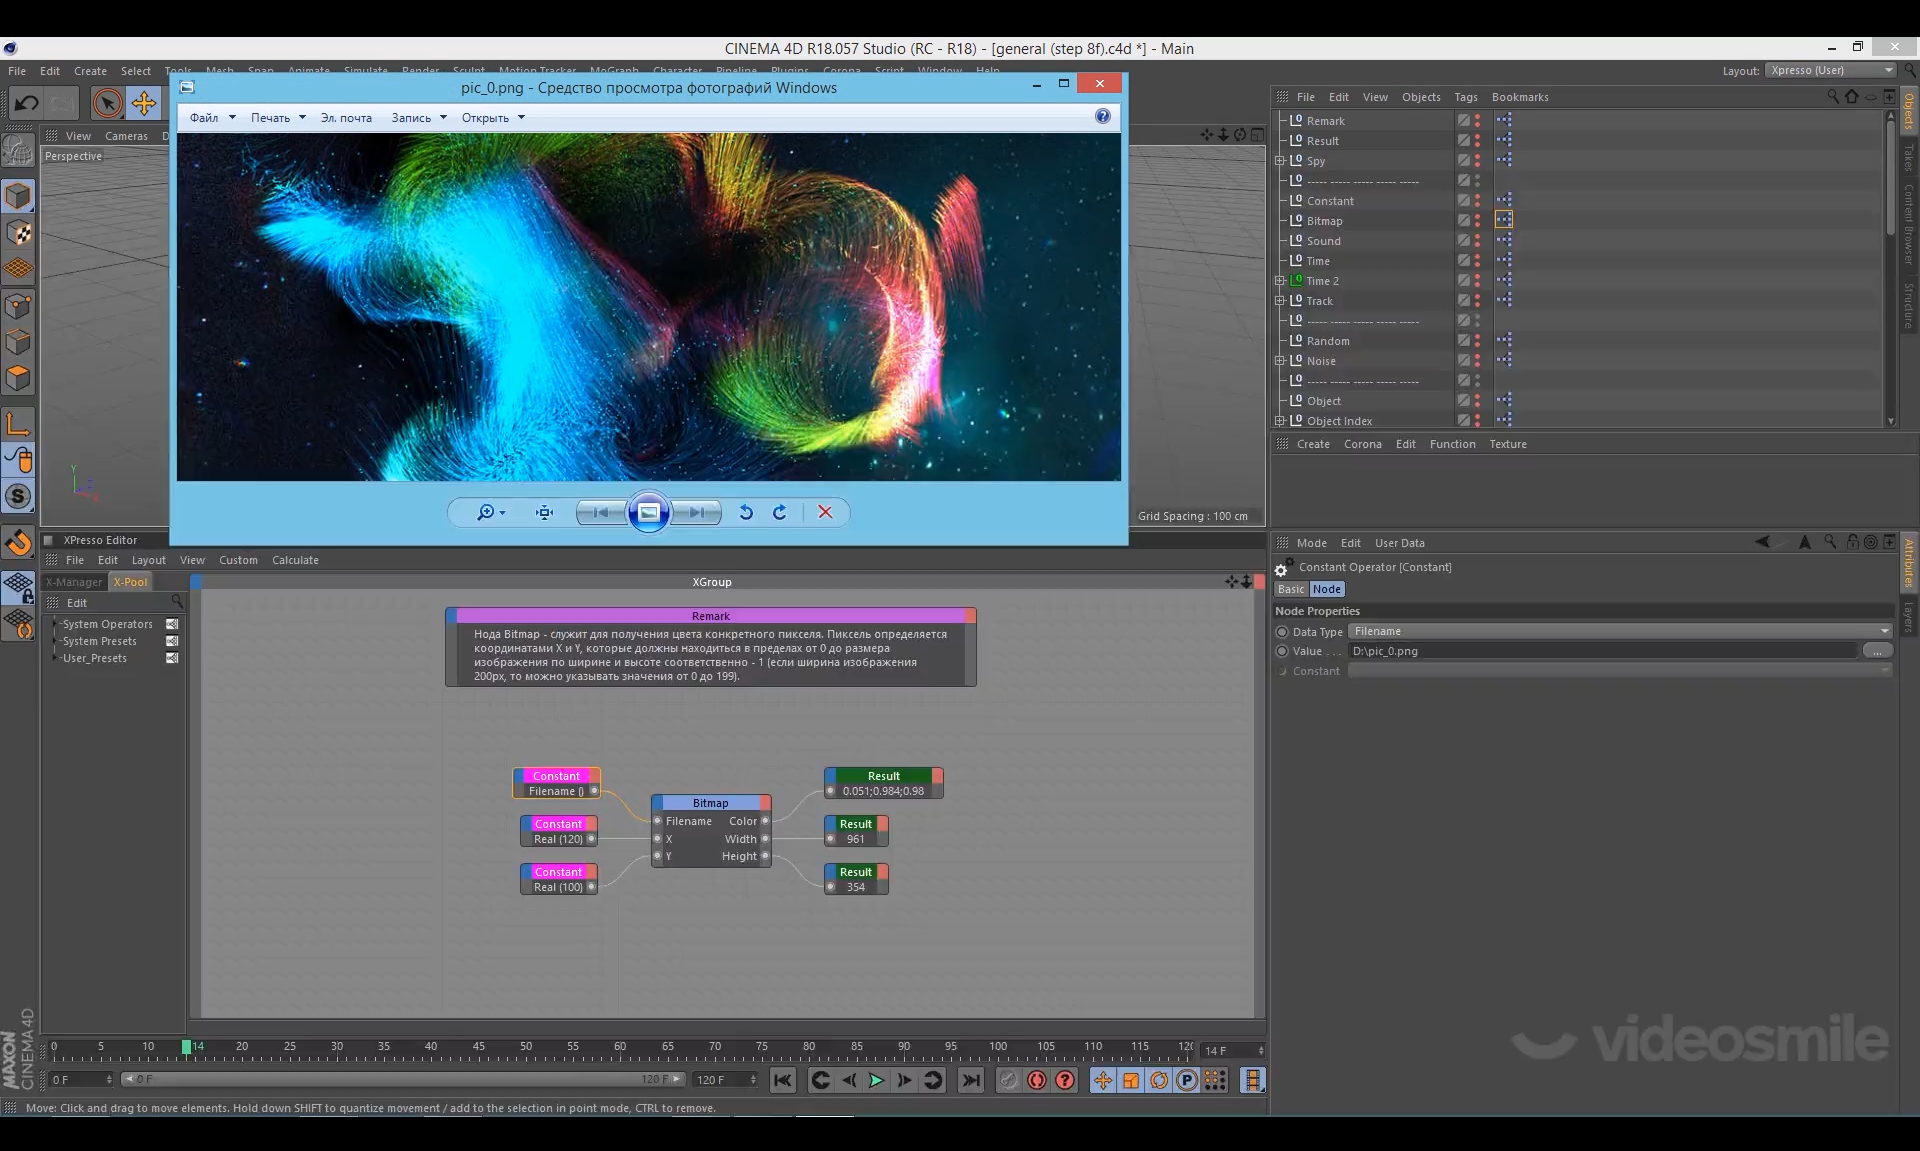Open the Файл menu dropdown
Image resolution: width=1920 pixels, height=1151 pixels.
click(212, 118)
